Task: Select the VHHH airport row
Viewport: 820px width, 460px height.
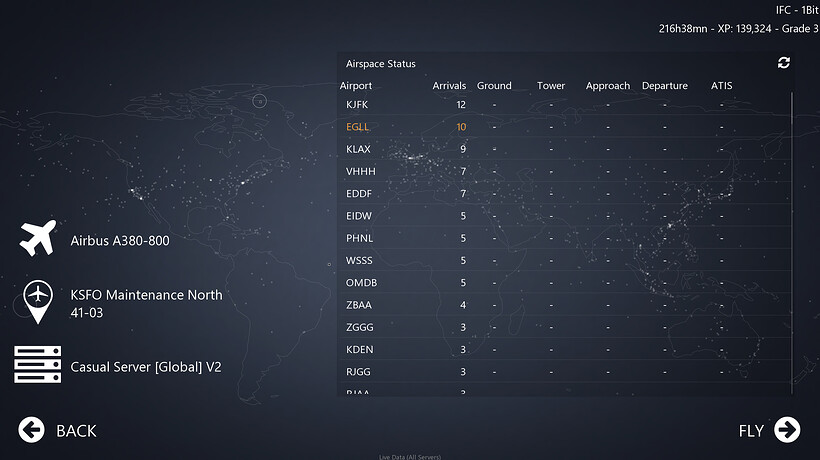Action: click(565, 171)
